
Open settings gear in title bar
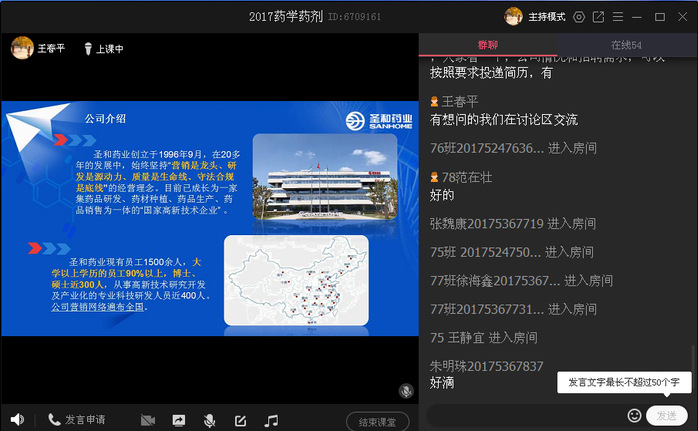pyautogui.click(x=578, y=17)
